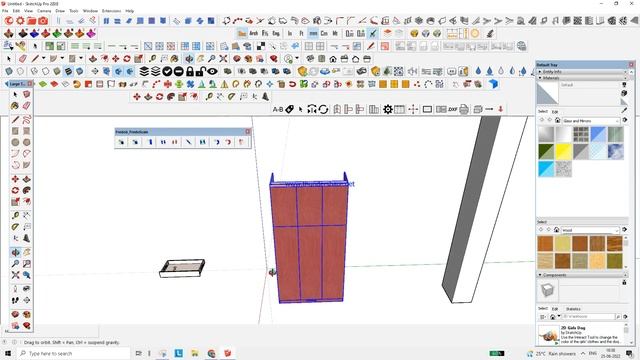Image resolution: width=640 pixels, height=360 pixels.
Task: Click the black gear settings icon
Action: click(x=387, y=109)
